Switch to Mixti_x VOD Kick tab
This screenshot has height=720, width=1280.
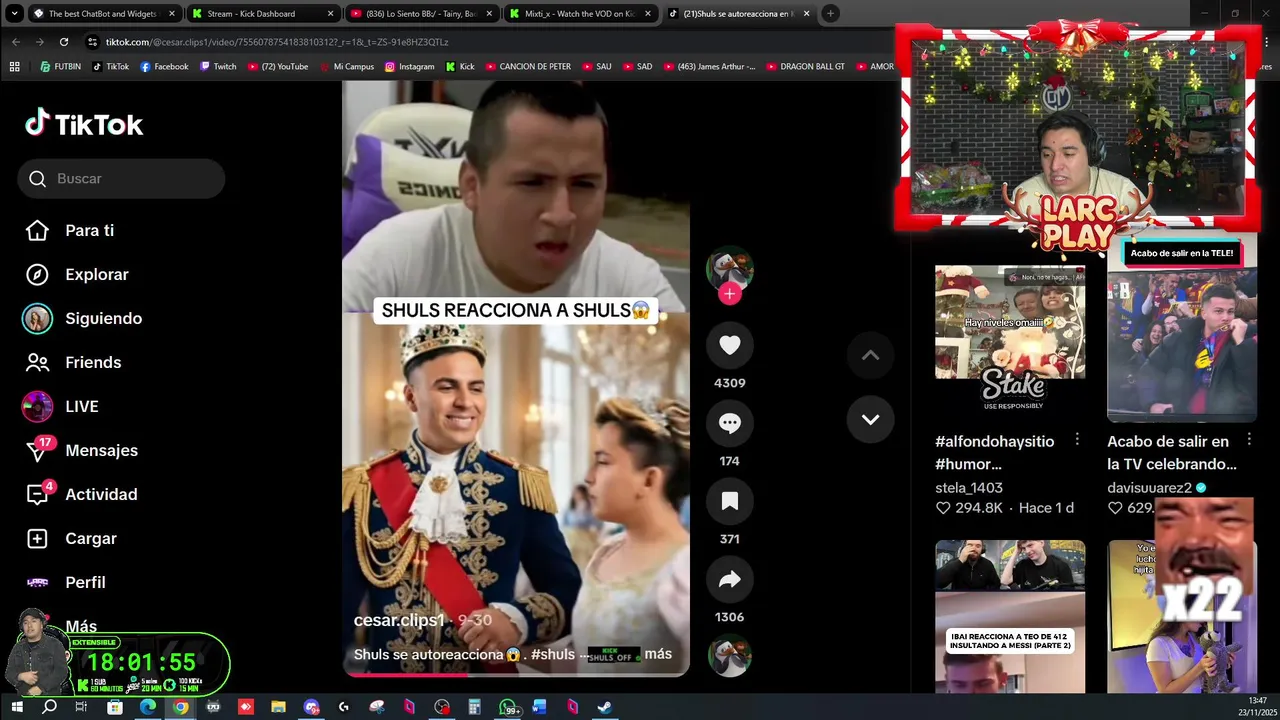(580, 14)
